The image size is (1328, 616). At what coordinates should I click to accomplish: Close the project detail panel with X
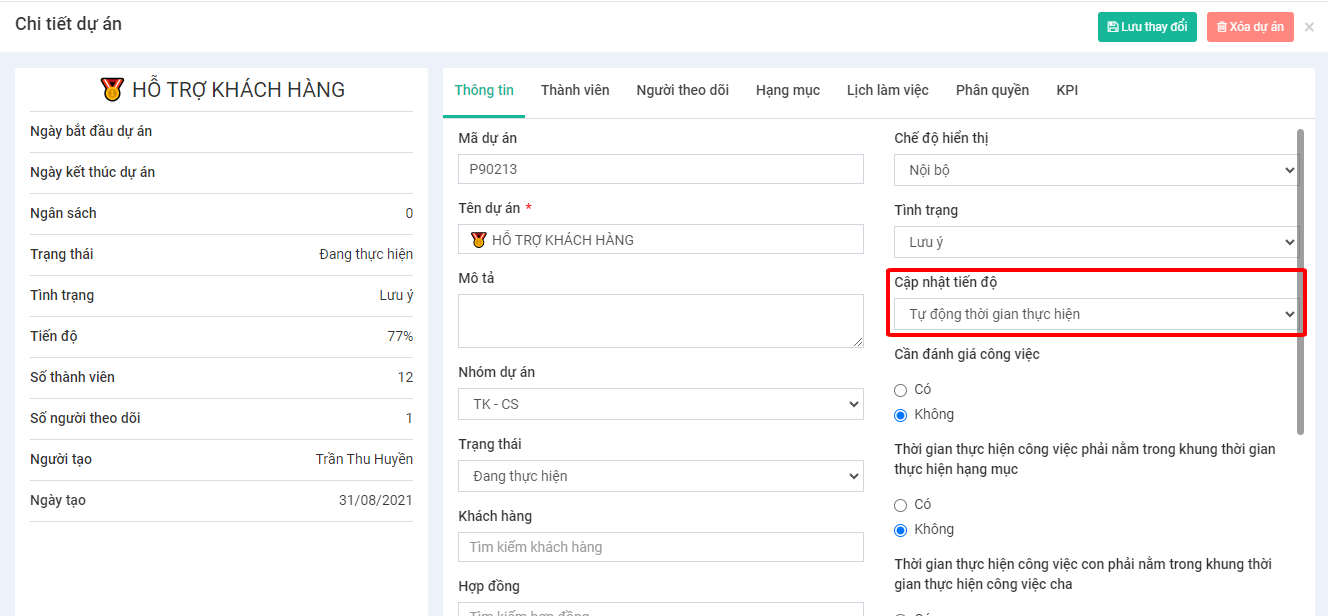[x=1309, y=27]
